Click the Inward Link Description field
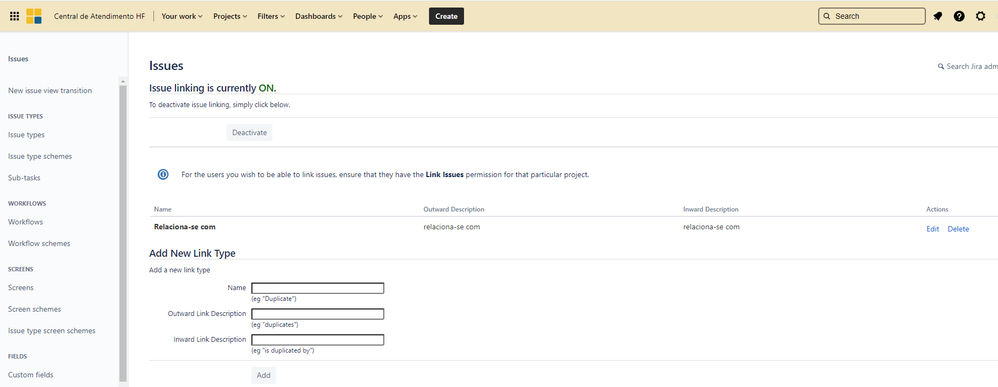 pos(318,340)
